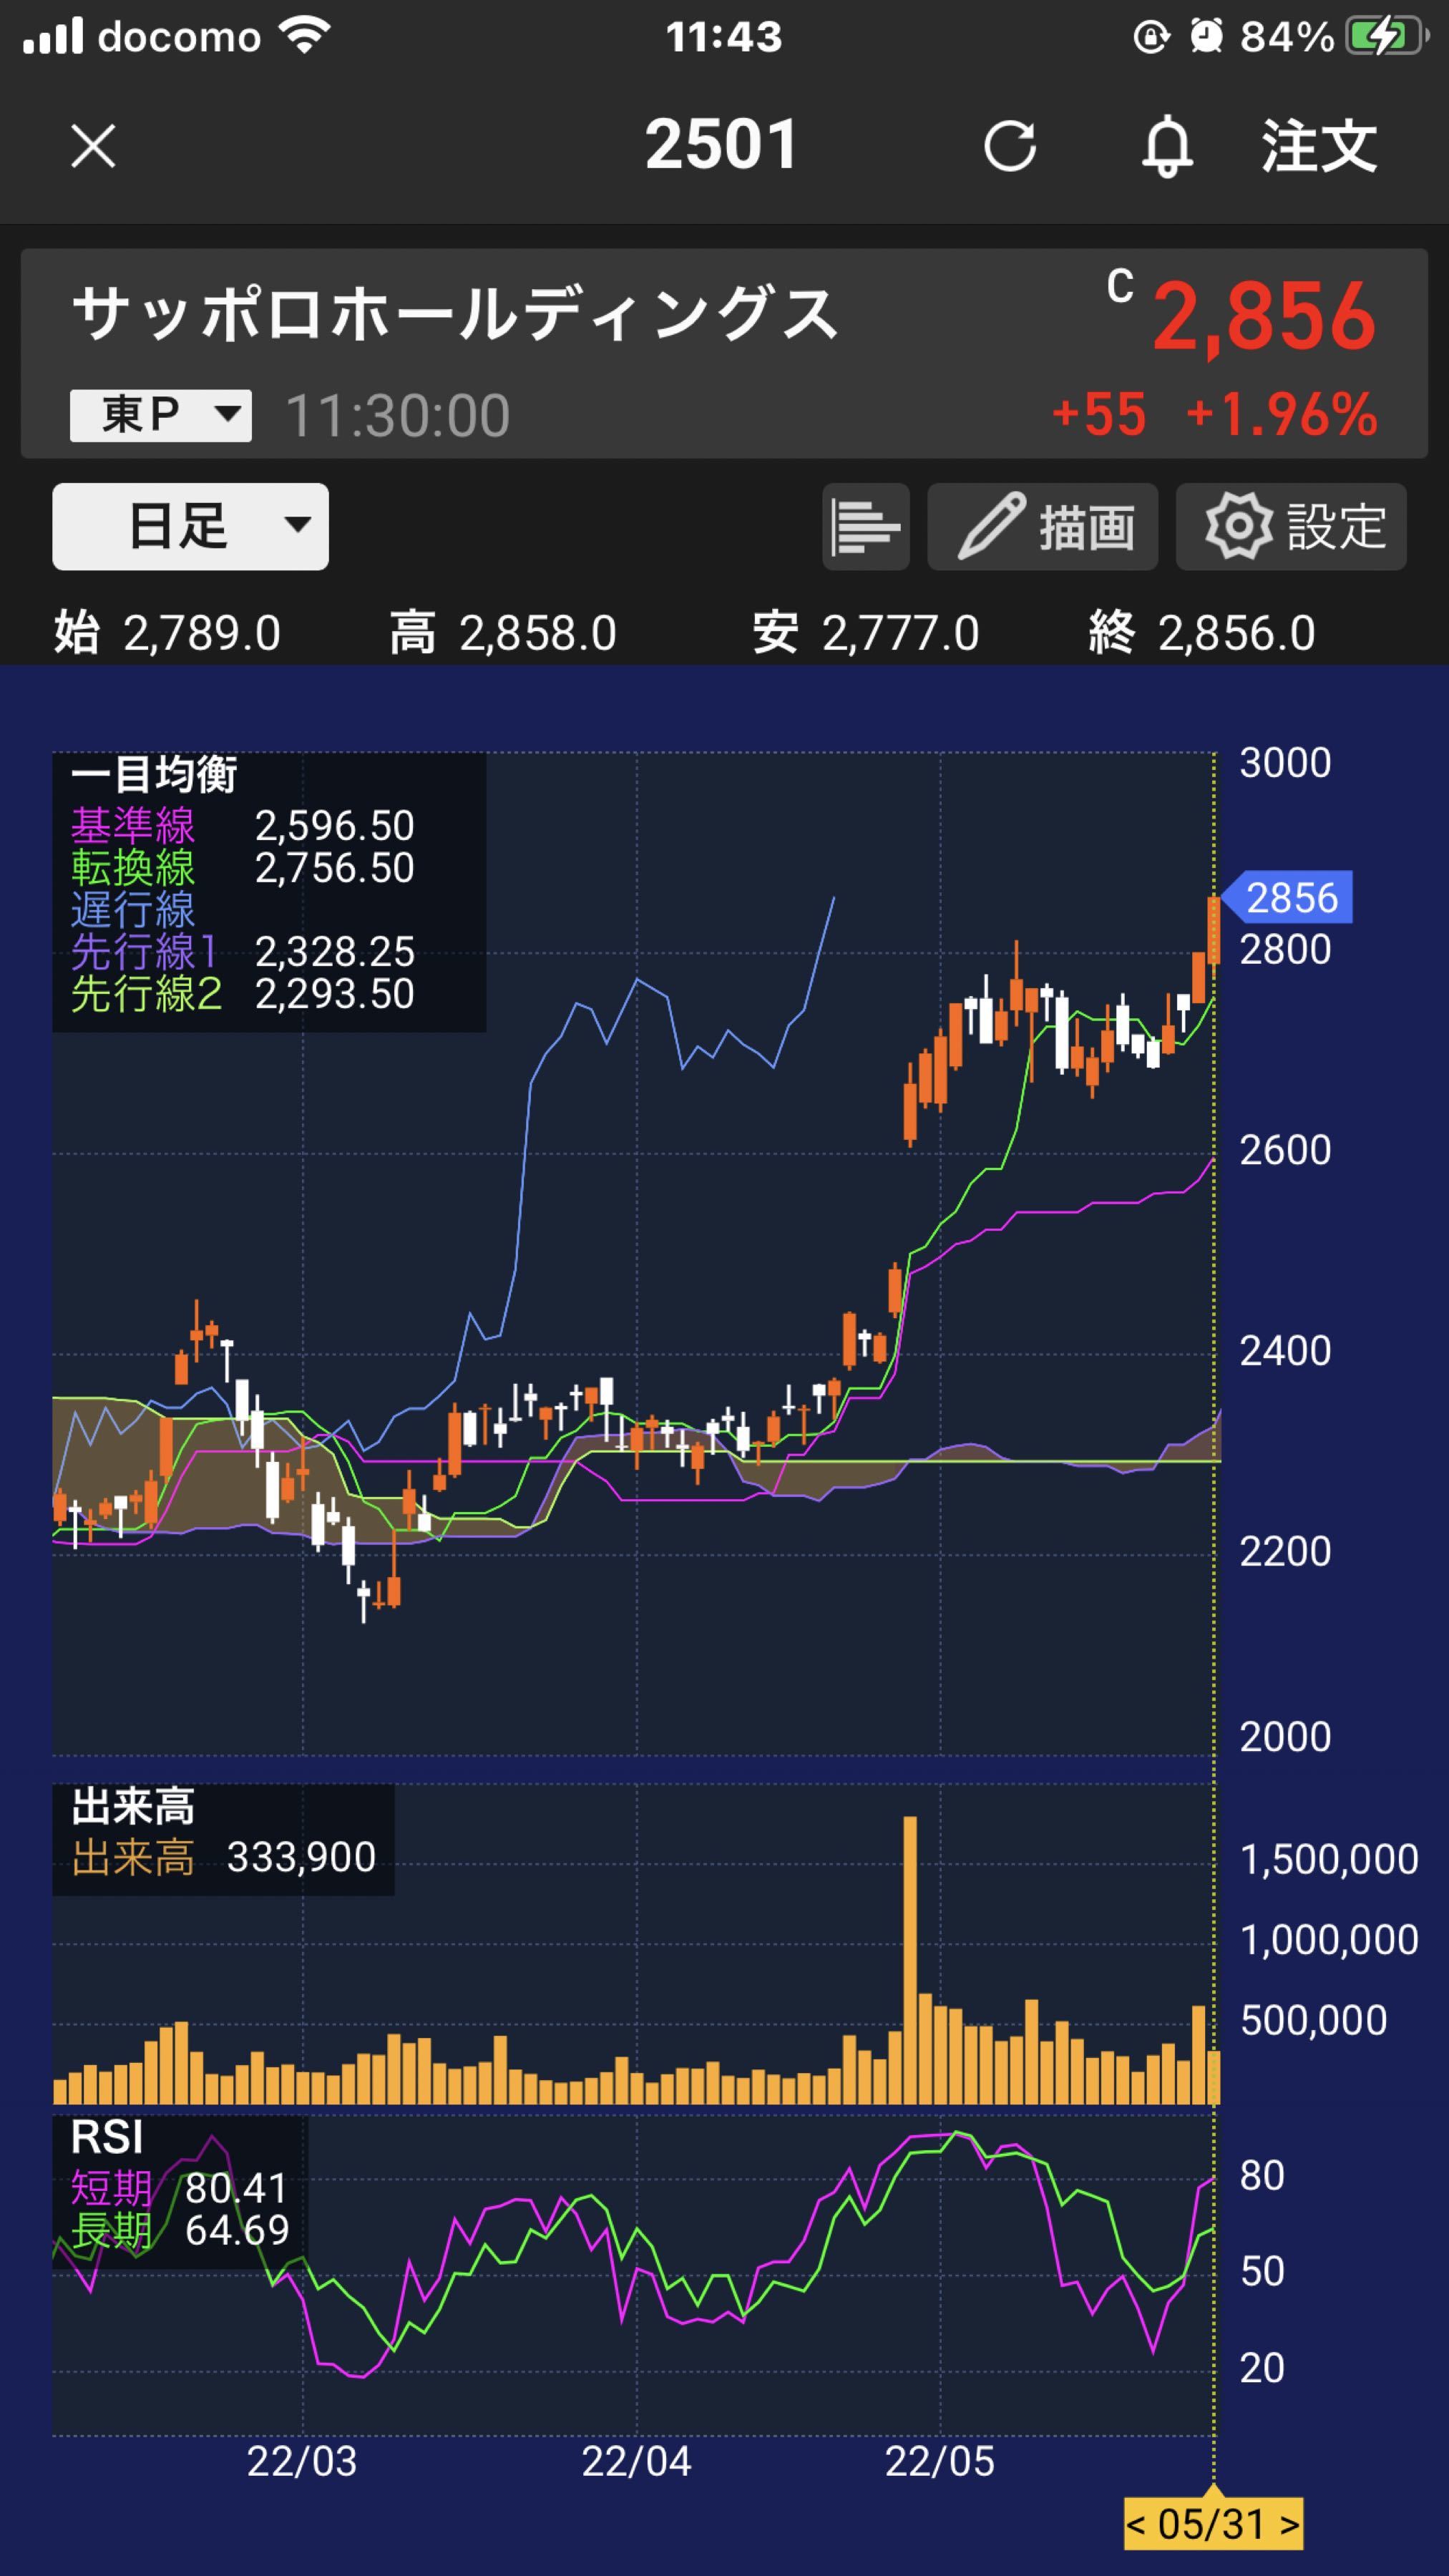
Task: Open the 描画 drawing tool
Action: coord(1042,527)
